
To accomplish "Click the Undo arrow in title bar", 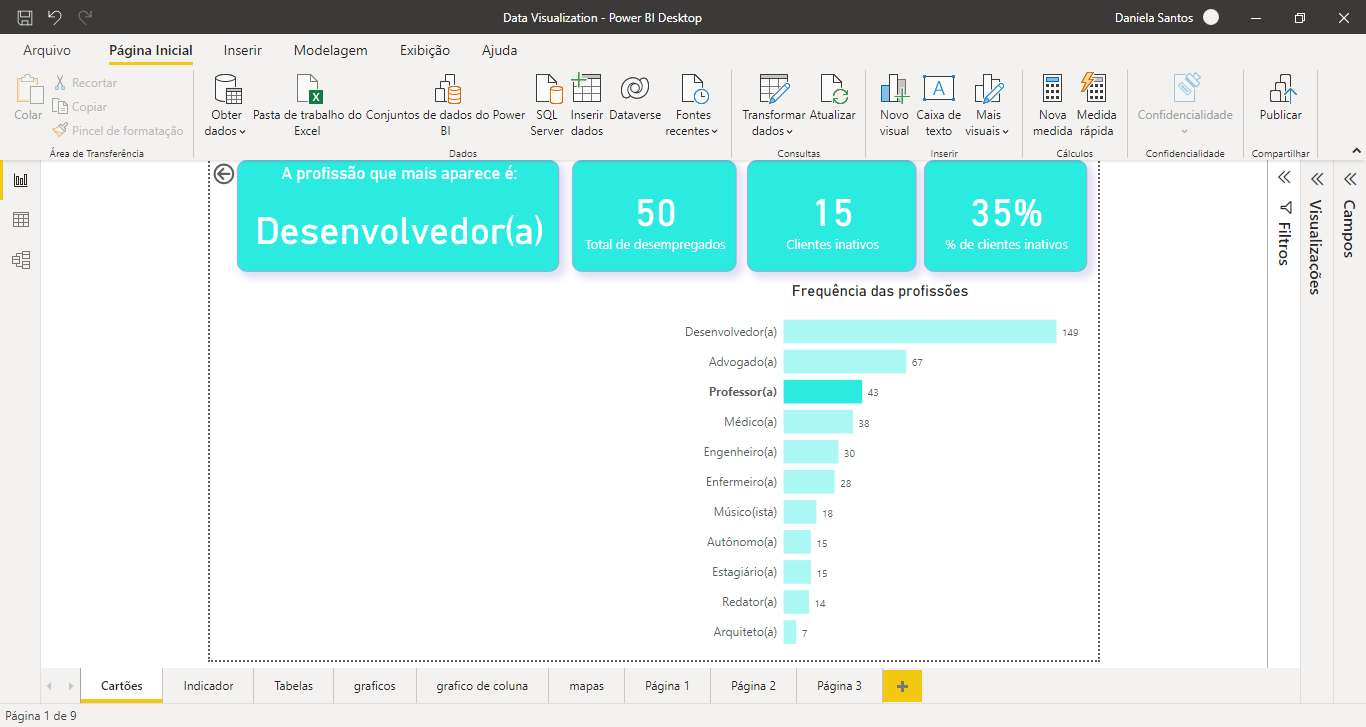I will click(x=55, y=17).
